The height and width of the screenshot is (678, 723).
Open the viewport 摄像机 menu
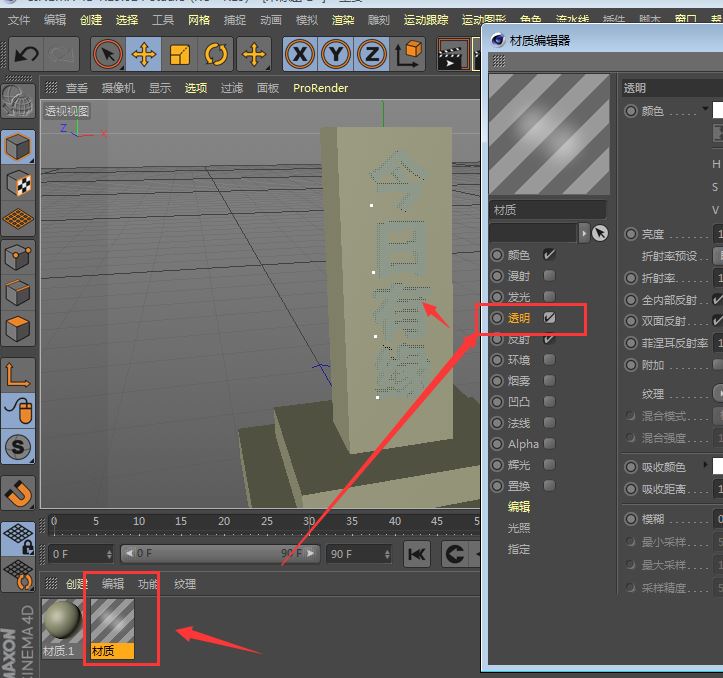pos(118,88)
